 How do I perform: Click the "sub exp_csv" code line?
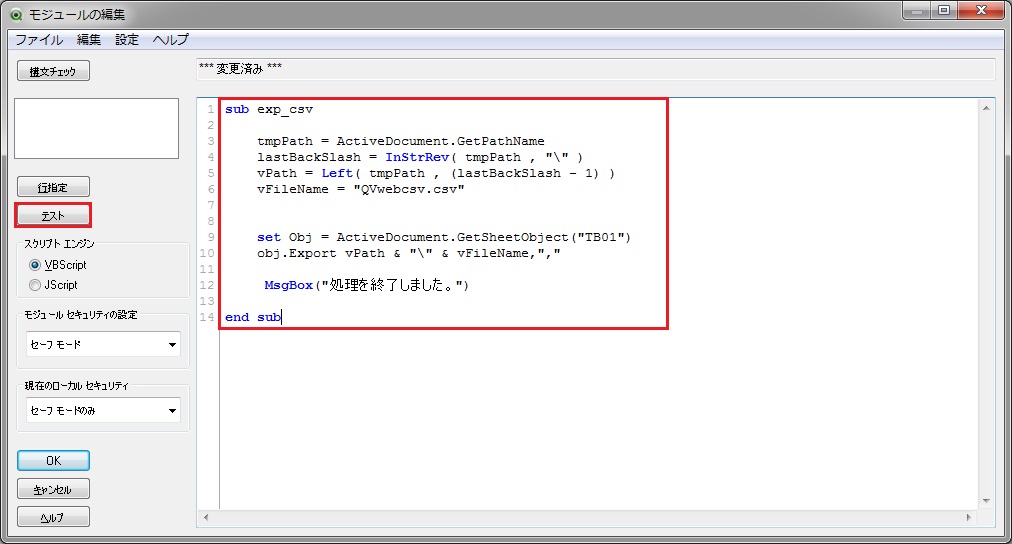point(268,109)
